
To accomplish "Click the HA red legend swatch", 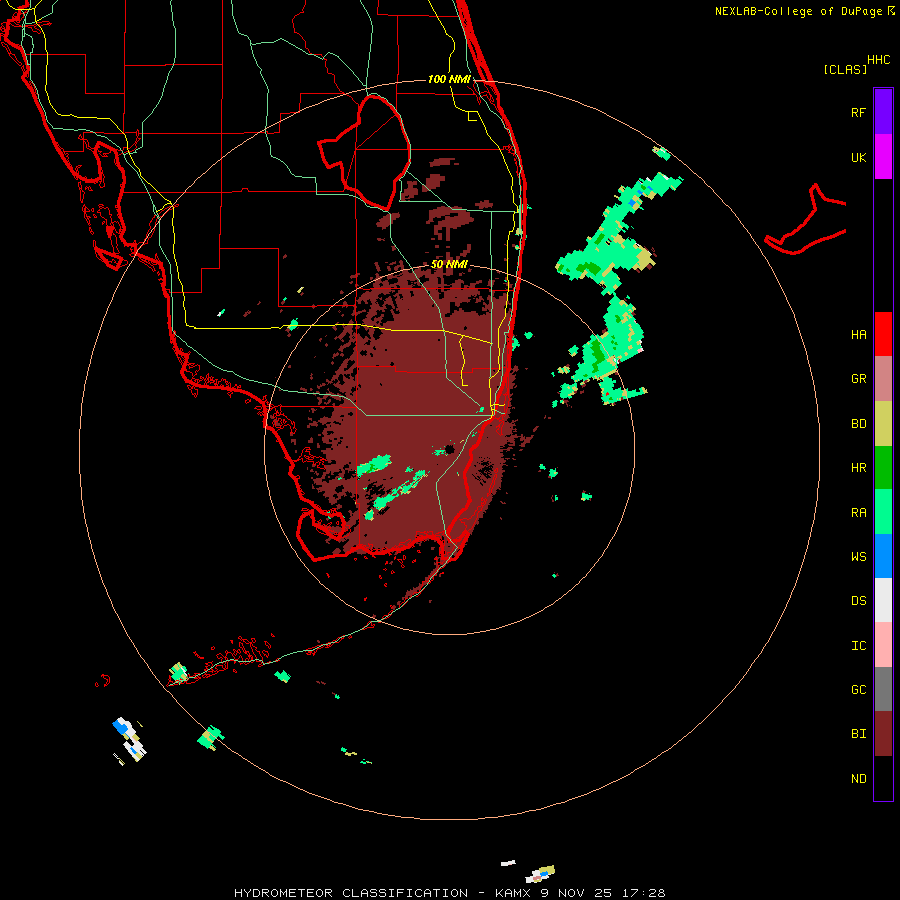I will (x=883, y=334).
